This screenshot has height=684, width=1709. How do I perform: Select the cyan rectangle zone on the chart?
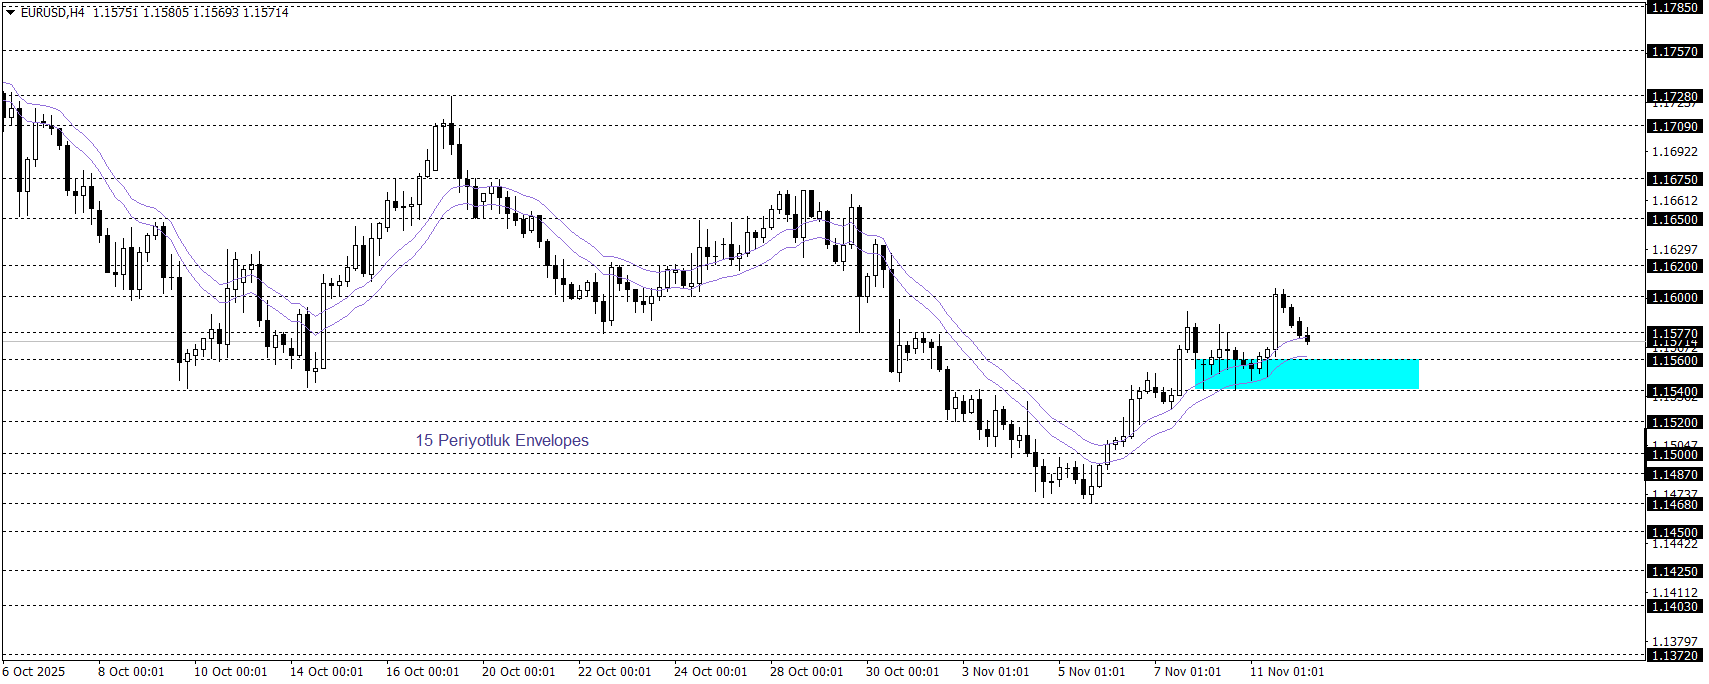click(x=1307, y=374)
